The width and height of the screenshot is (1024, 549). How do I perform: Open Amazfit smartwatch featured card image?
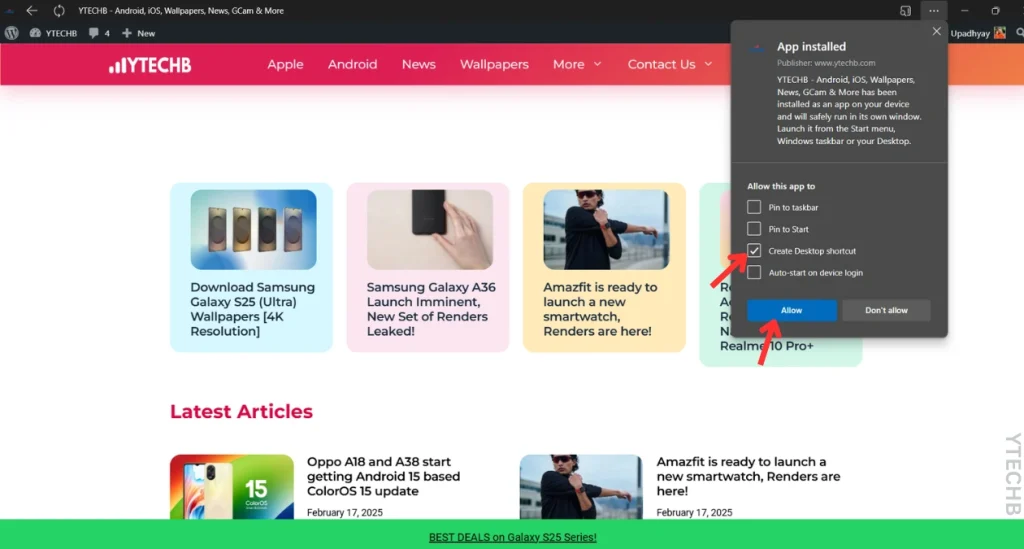coord(606,229)
